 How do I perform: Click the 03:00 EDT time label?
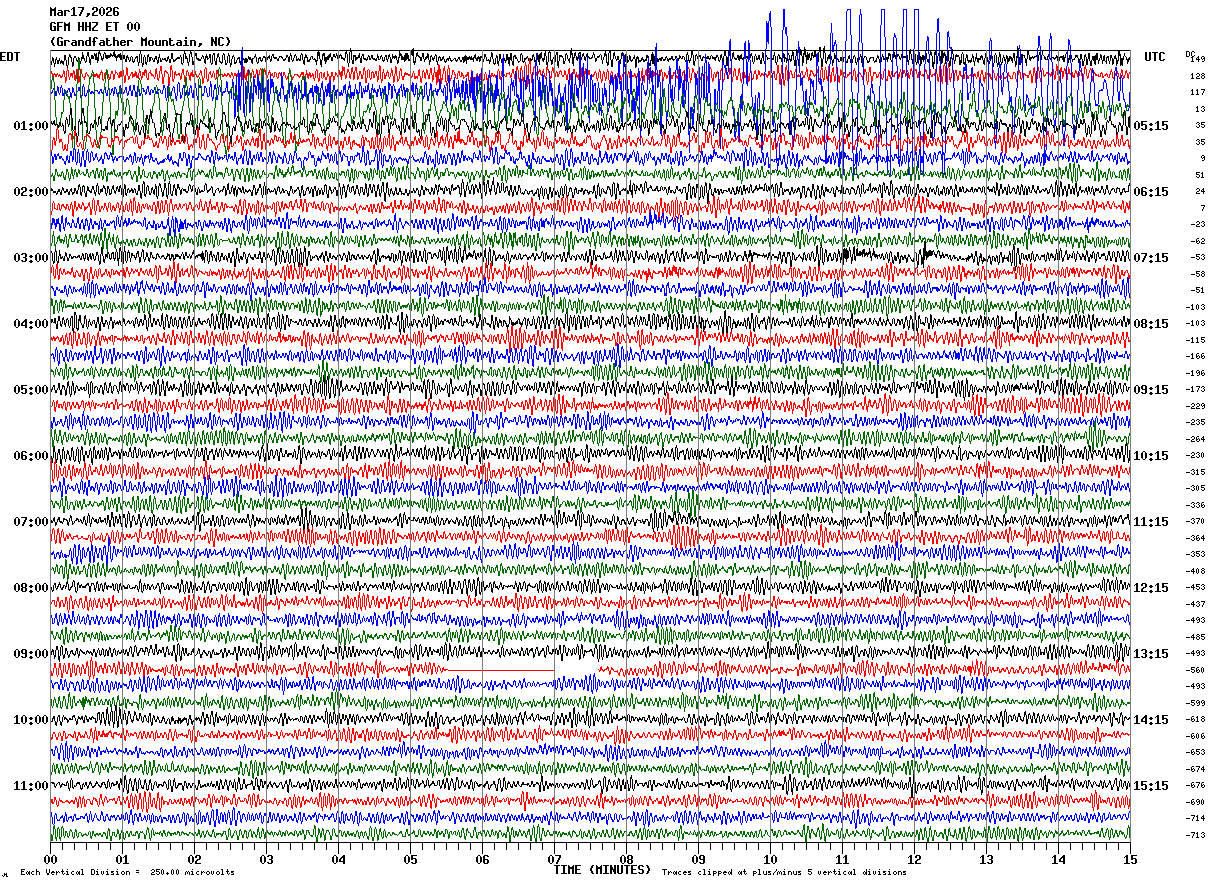[31, 258]
